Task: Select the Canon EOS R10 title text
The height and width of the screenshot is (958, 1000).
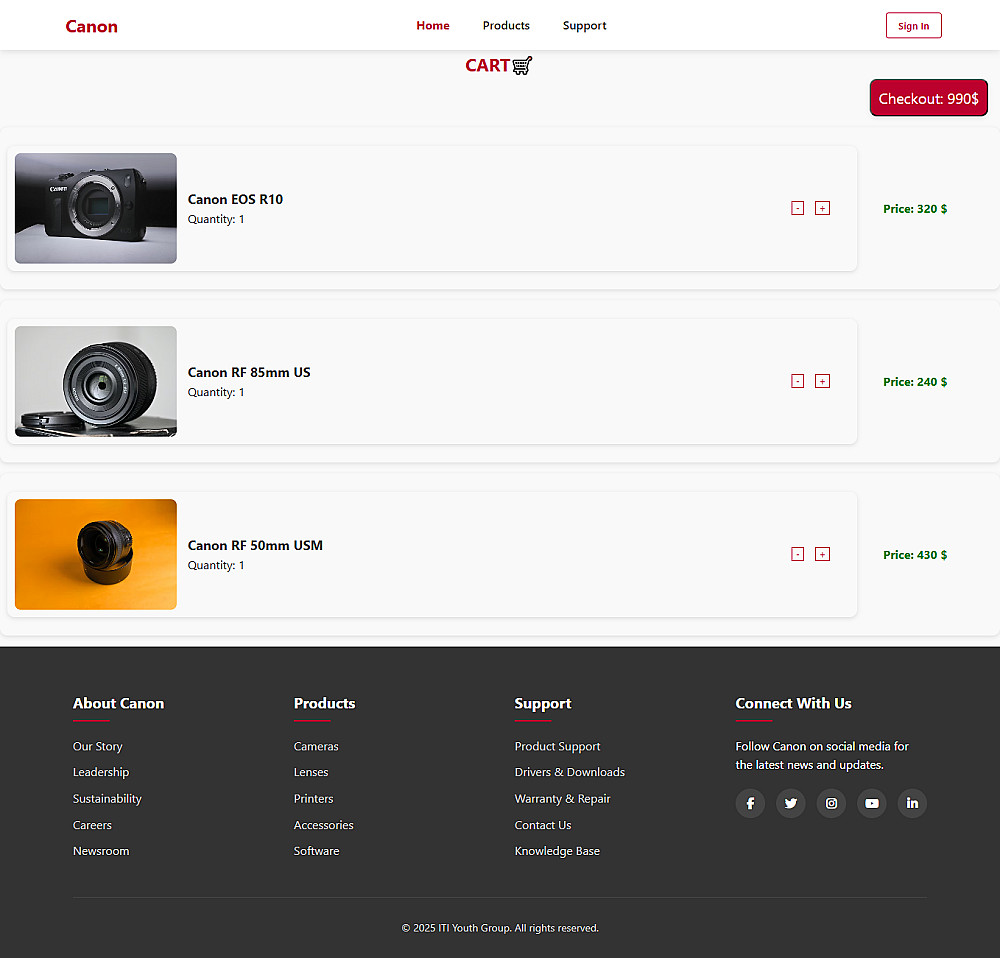Action: click(x=235, y=199)
